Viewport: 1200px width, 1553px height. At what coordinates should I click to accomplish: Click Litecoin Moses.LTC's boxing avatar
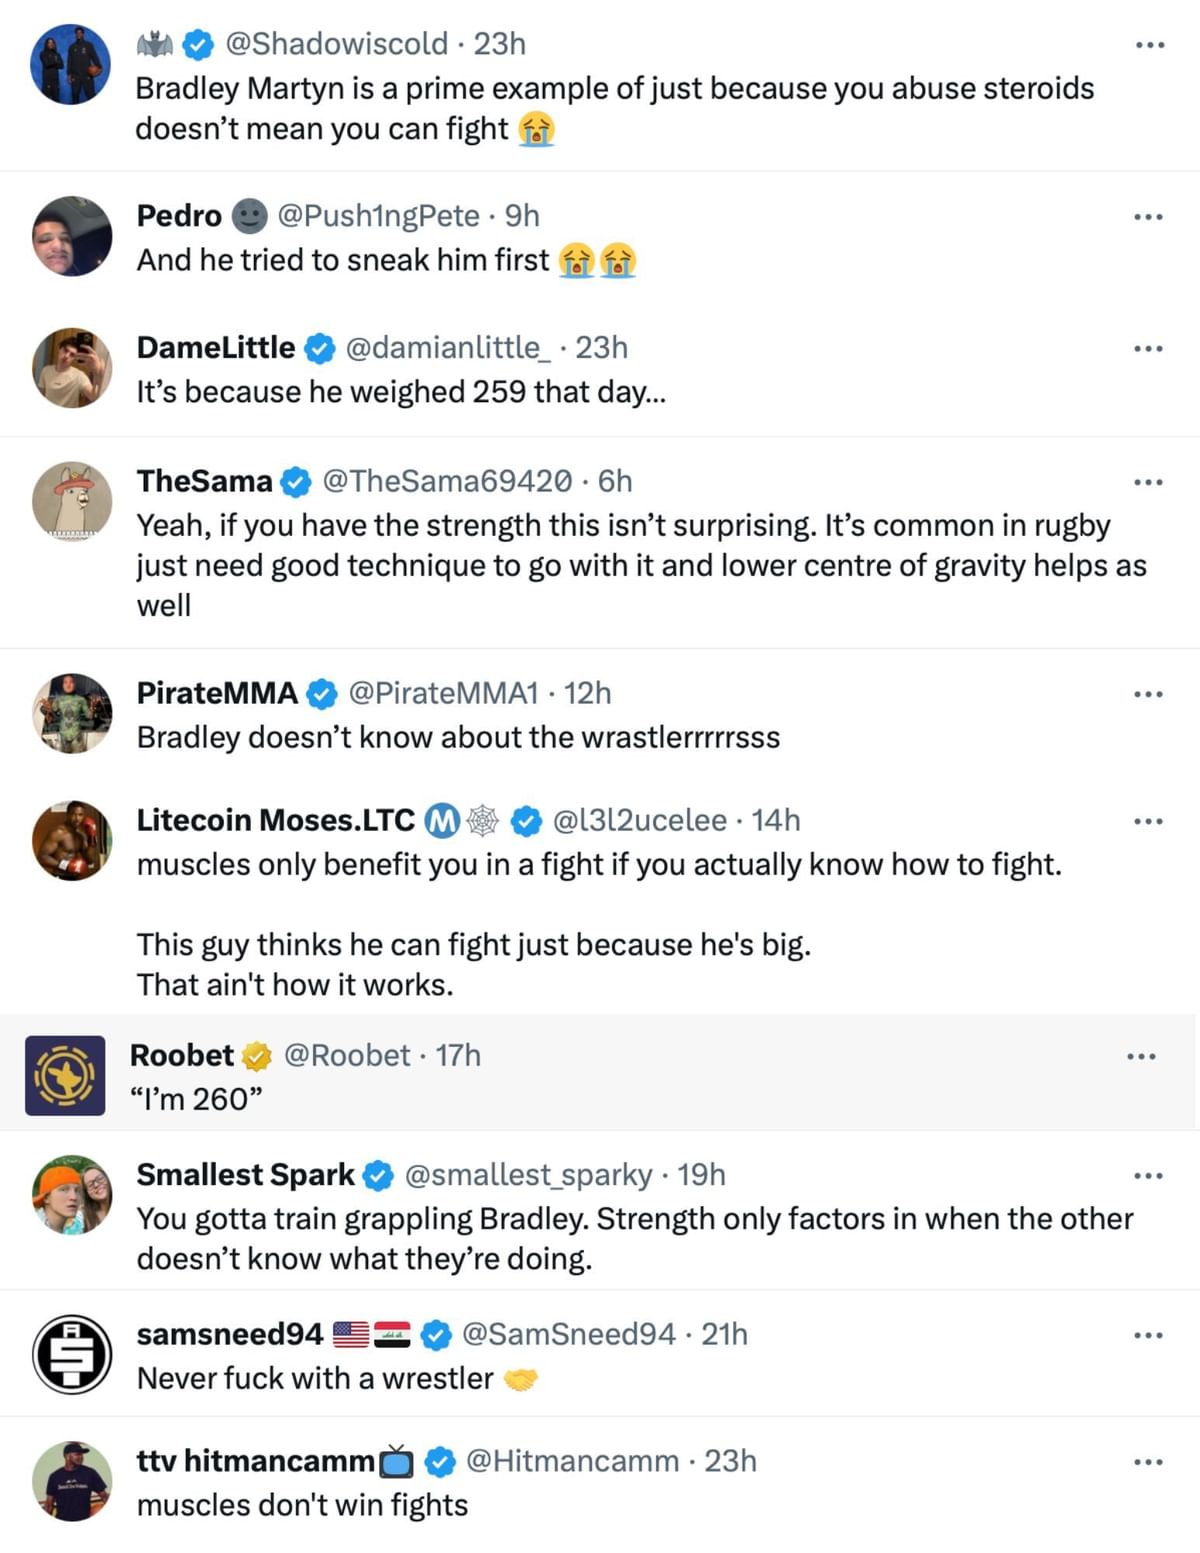[x=71, y=840]
